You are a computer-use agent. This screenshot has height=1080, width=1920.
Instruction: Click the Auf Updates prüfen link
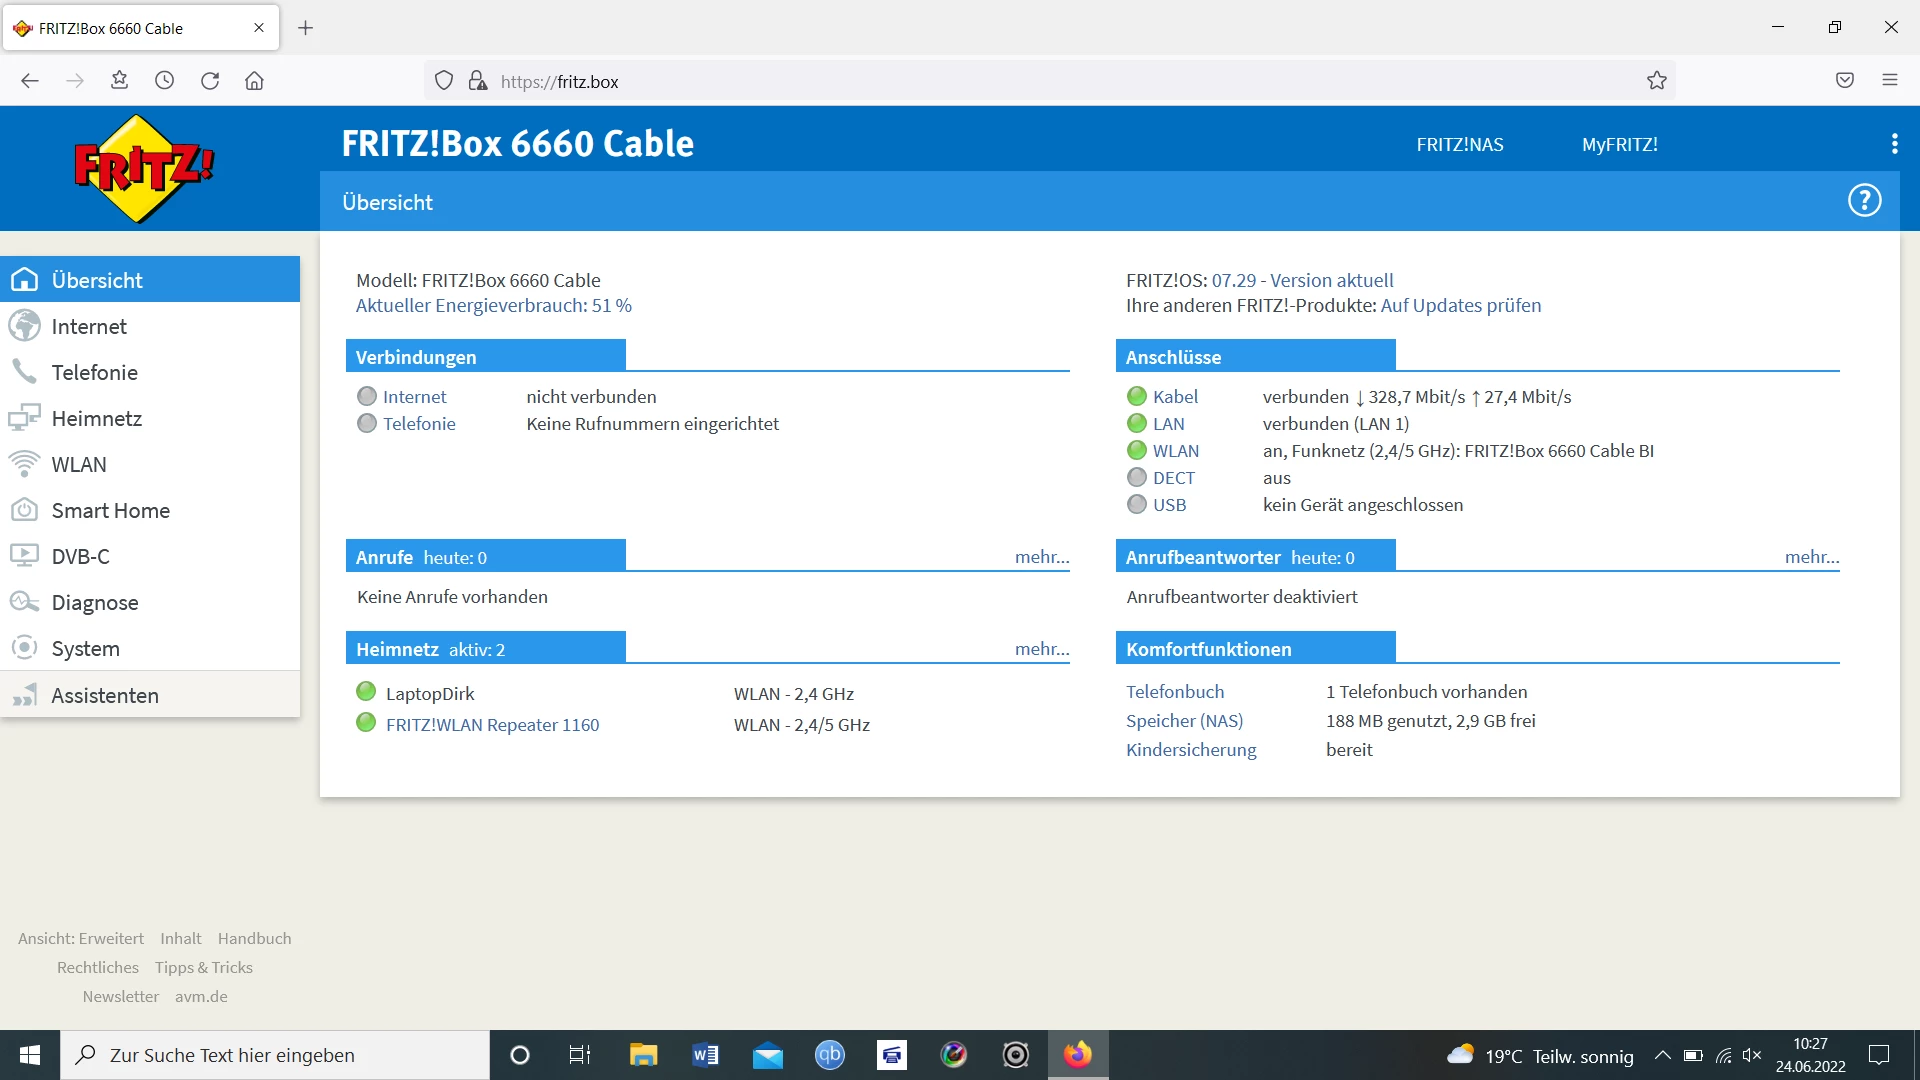coord(1460,305)
